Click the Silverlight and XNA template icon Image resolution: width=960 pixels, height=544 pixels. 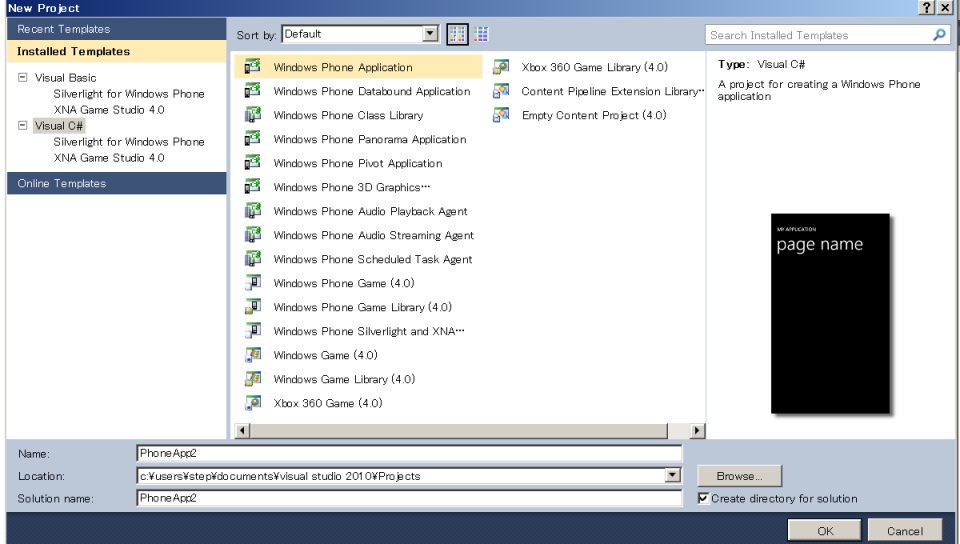click(252, 330)
